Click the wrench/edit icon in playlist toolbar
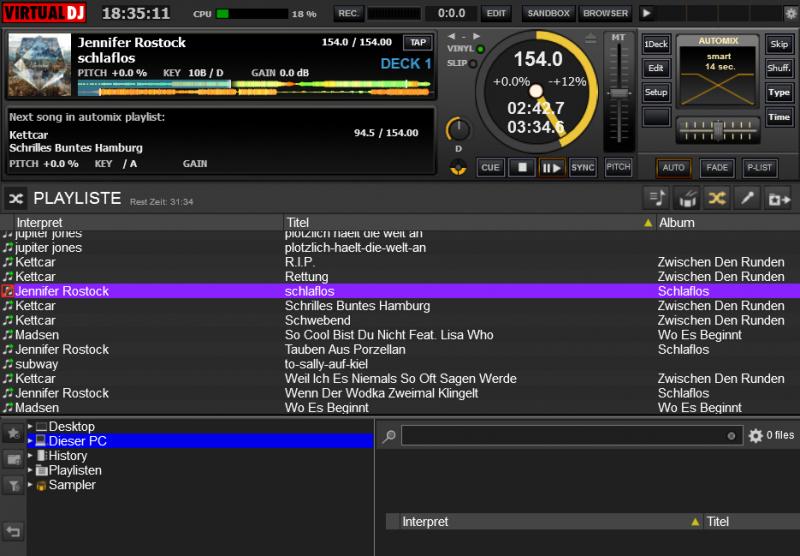 (747, 198)
